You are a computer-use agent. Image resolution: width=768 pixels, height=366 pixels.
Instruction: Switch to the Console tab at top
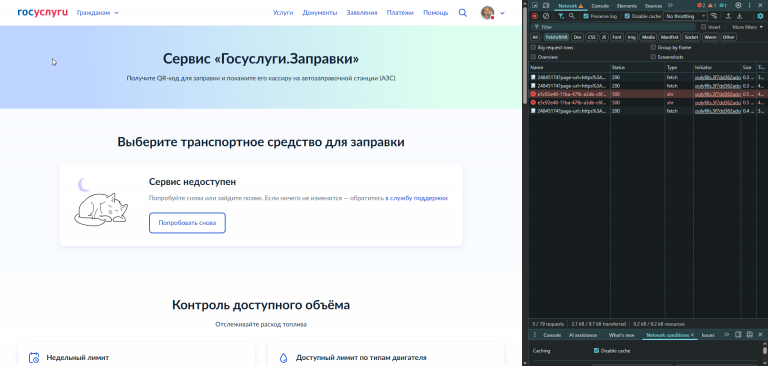(x=600, y=6)
